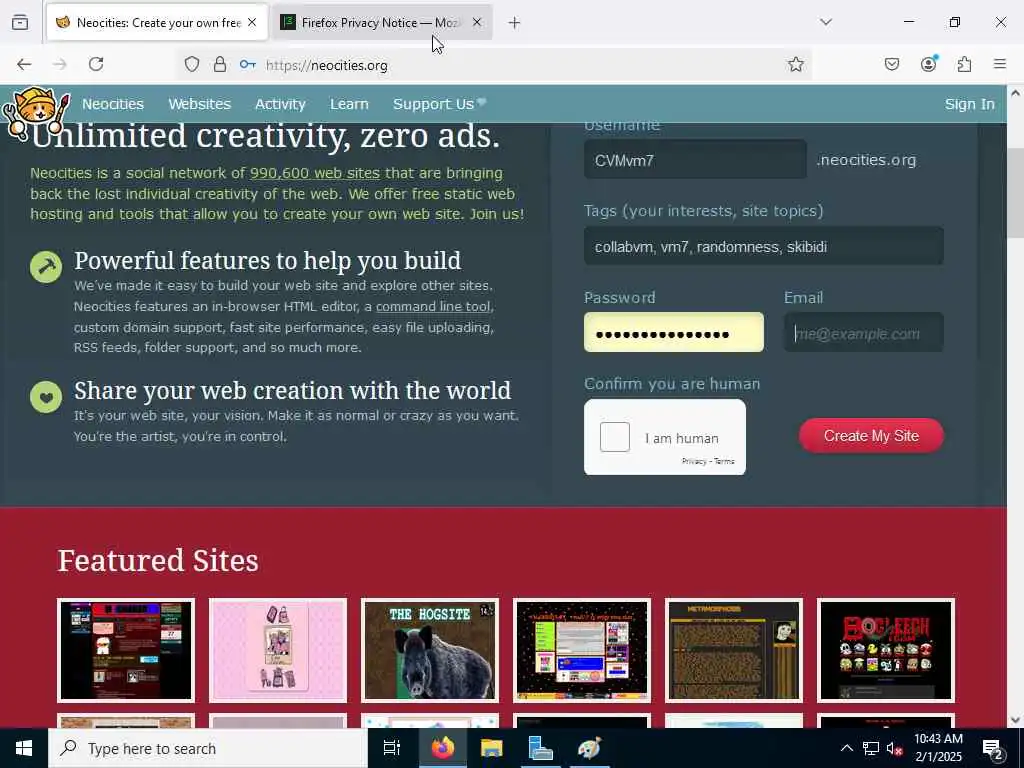Open the captcha Terms link
Viewport: 1024px width, 768px height.
coord(724,461)
